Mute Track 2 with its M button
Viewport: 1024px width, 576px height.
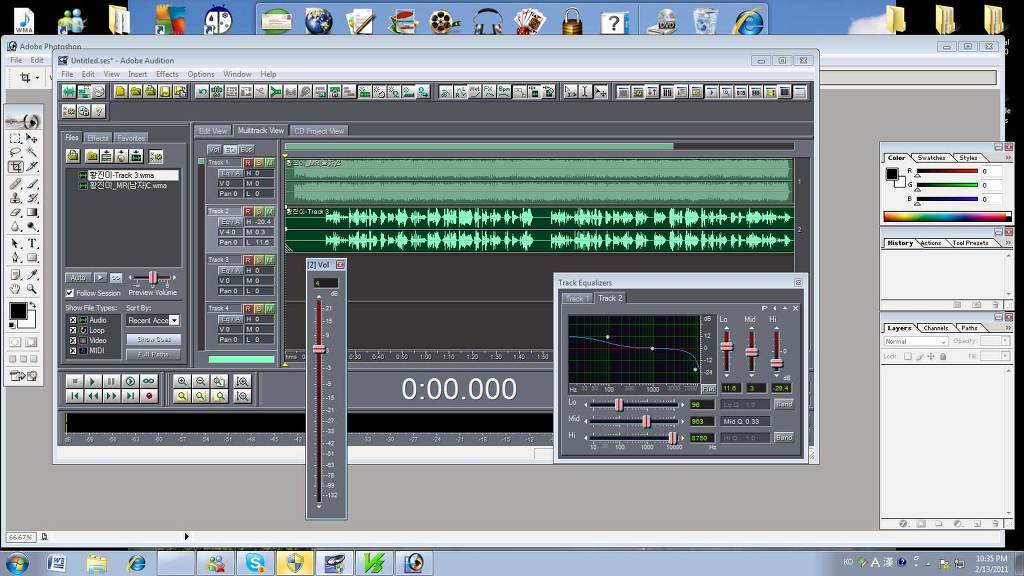pos(270,211)
